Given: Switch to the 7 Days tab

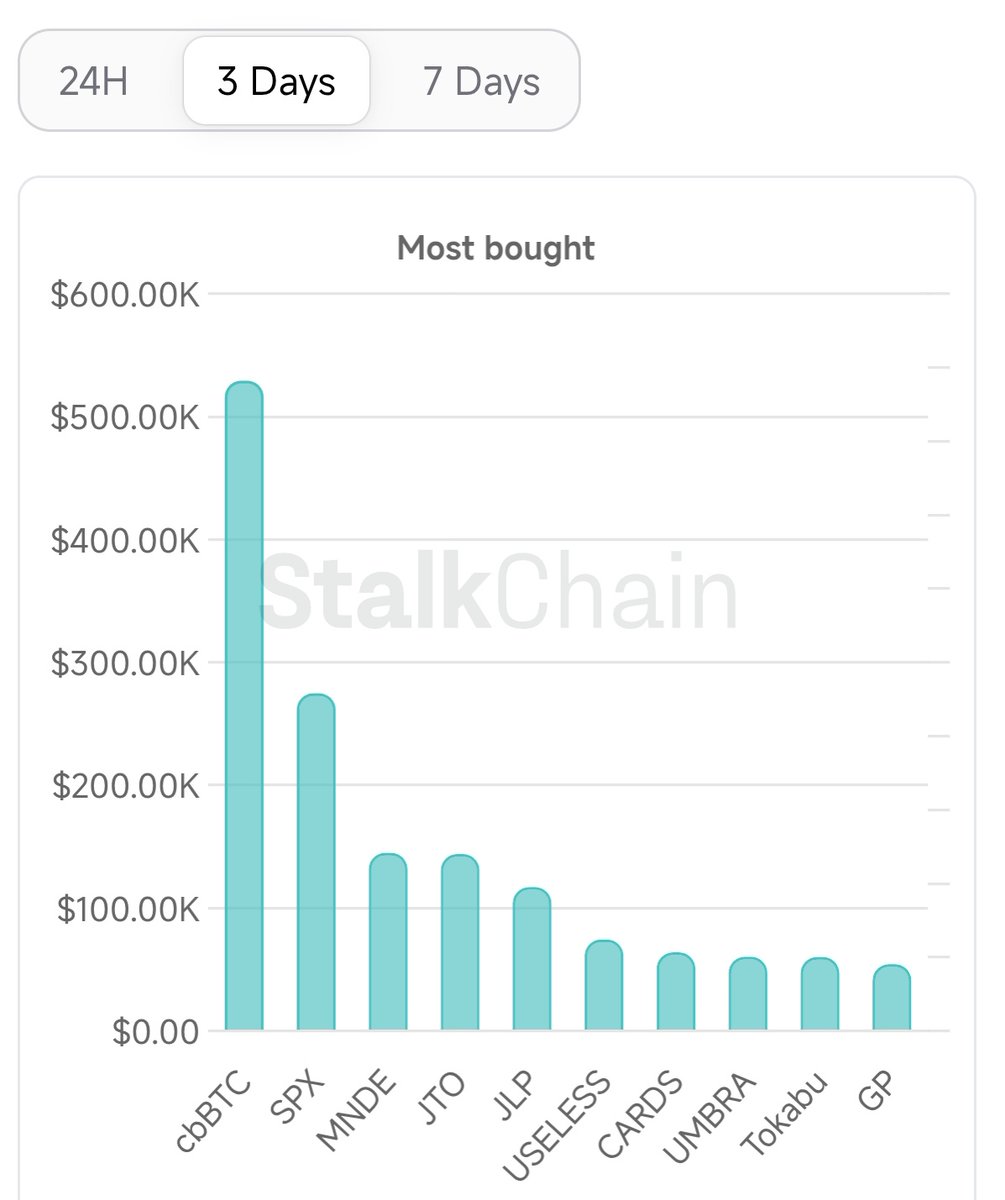Looking at the screenshot, I should [x=481, y=81].
